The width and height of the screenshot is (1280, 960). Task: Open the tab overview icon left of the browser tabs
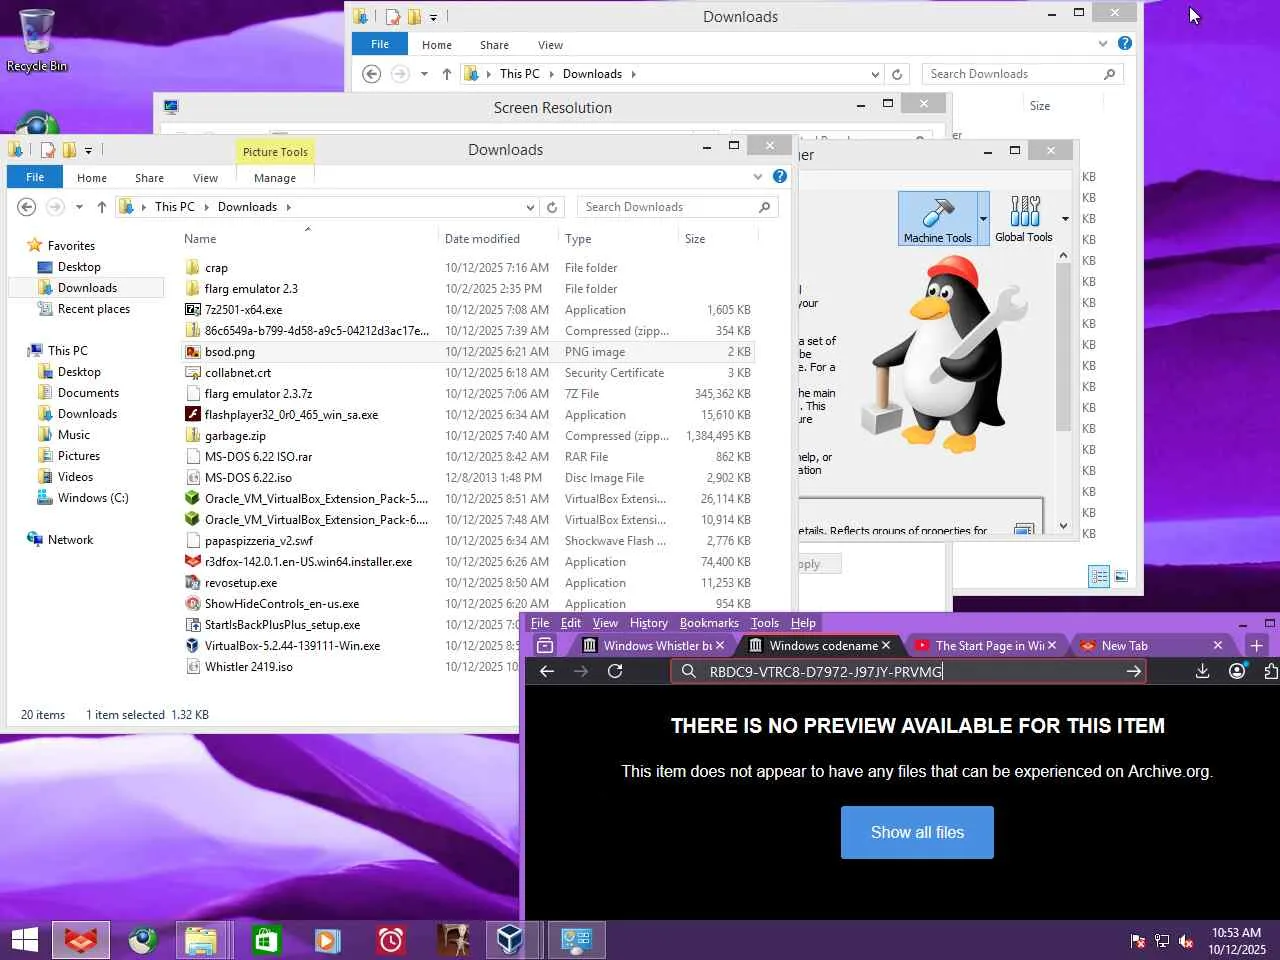click(x=545, y=645)
